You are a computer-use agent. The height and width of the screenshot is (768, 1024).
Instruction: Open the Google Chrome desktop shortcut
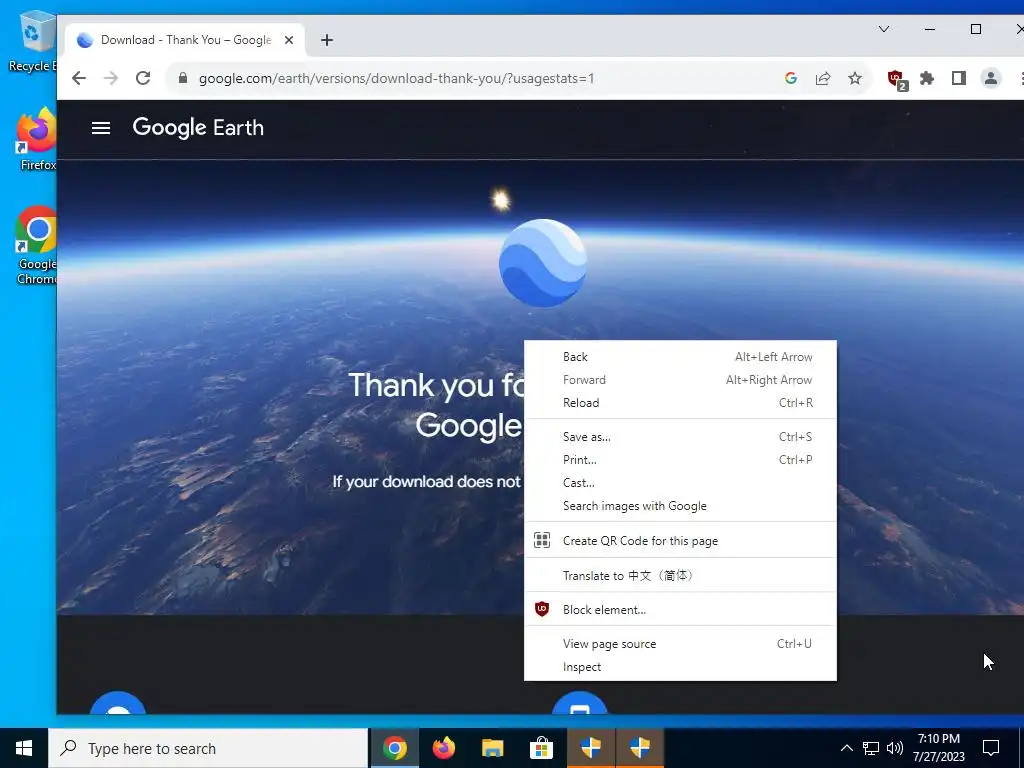tap(36, 246)
